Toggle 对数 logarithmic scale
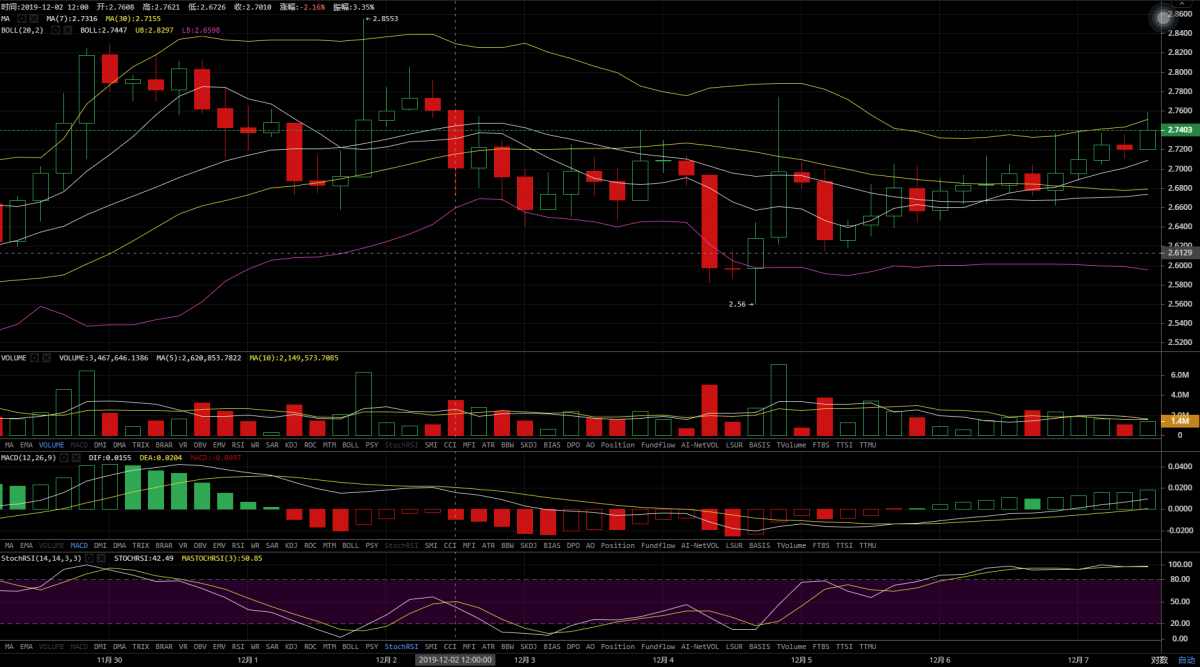This screenshot has height=667, width=1200. (1159, 660)
